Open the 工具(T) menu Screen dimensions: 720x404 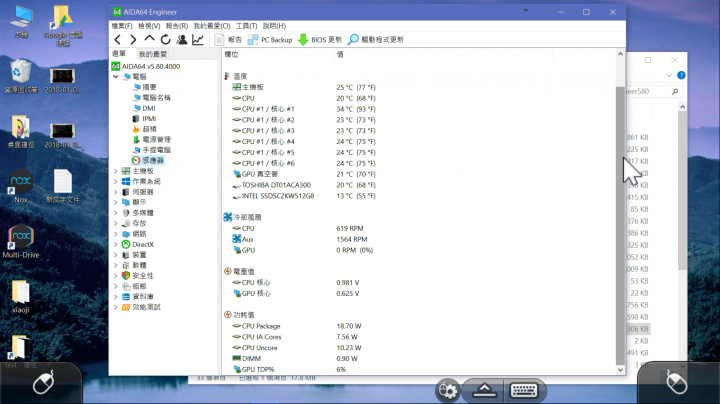[247, 26]
